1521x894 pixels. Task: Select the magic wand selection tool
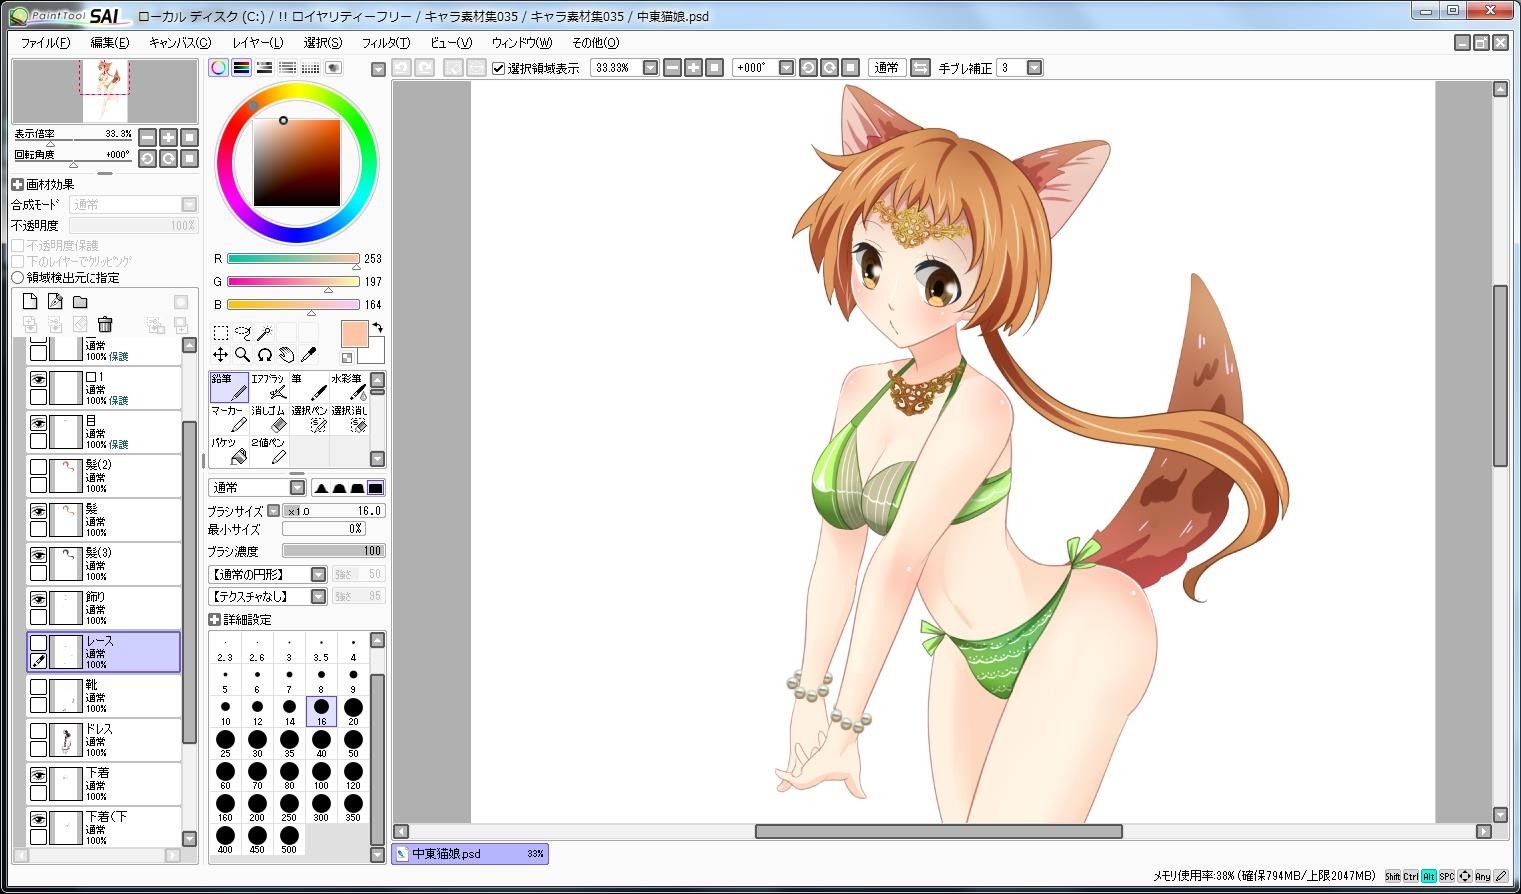point(264,332)
